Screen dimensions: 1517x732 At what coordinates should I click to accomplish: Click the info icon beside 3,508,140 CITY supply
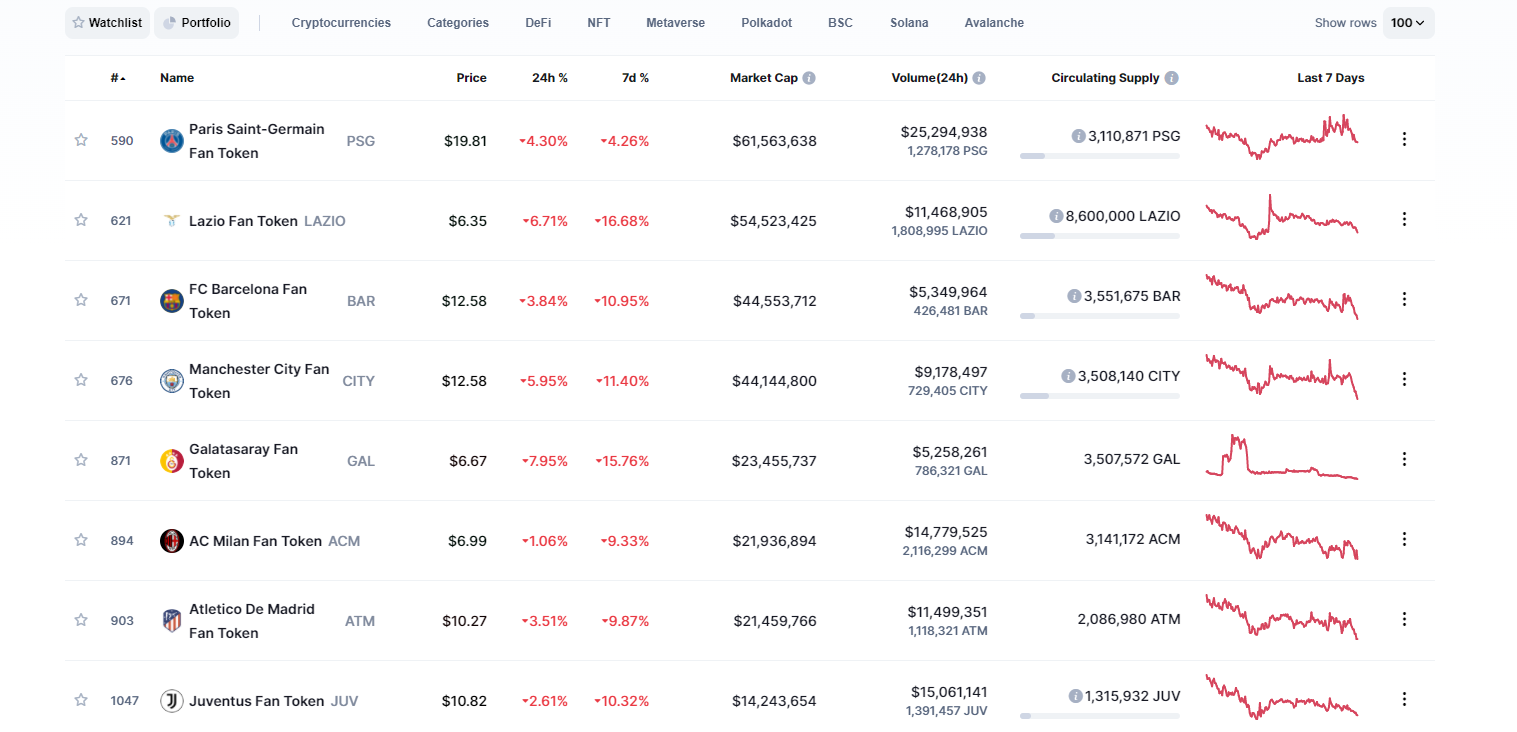click(1069, 376)
